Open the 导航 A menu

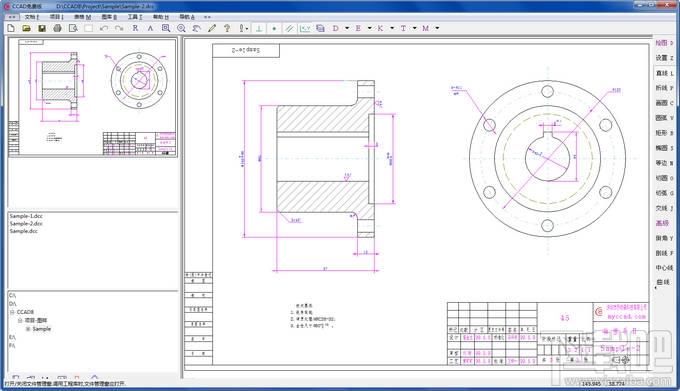pyautogui.click(x=187, y=17)
